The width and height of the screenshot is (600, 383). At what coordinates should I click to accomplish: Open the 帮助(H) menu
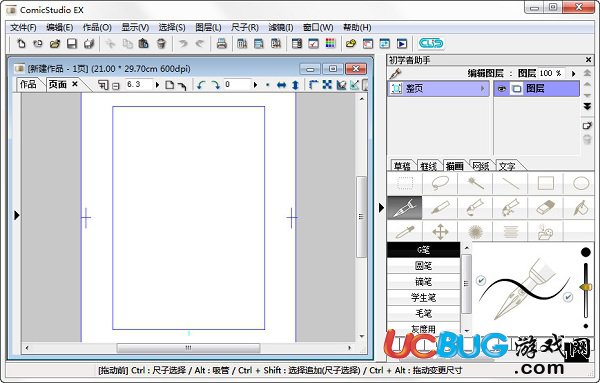point(357,28)
